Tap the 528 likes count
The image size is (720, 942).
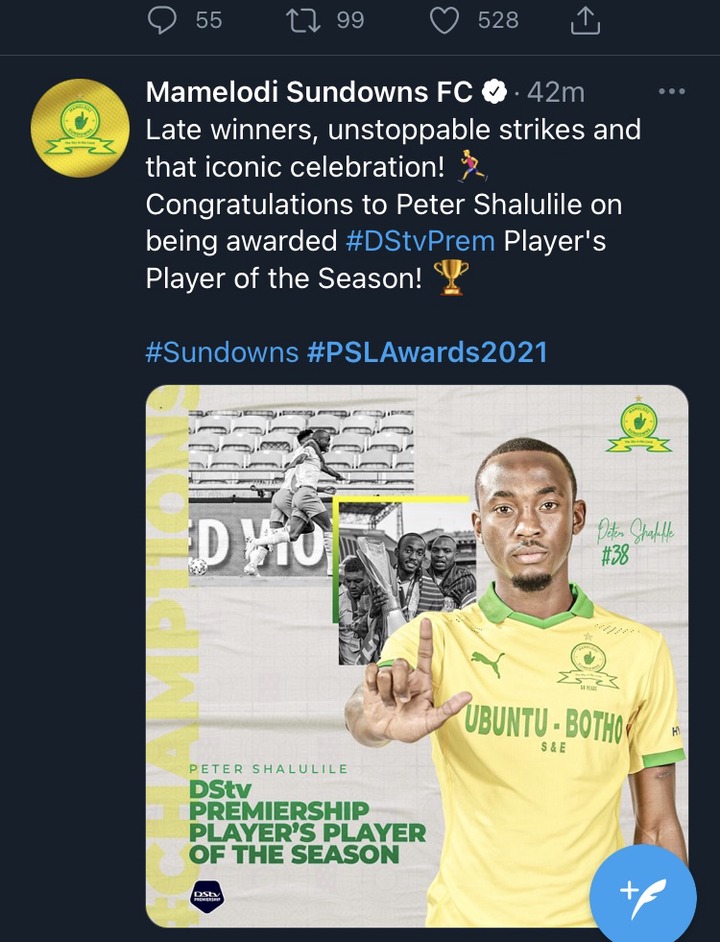498,19
